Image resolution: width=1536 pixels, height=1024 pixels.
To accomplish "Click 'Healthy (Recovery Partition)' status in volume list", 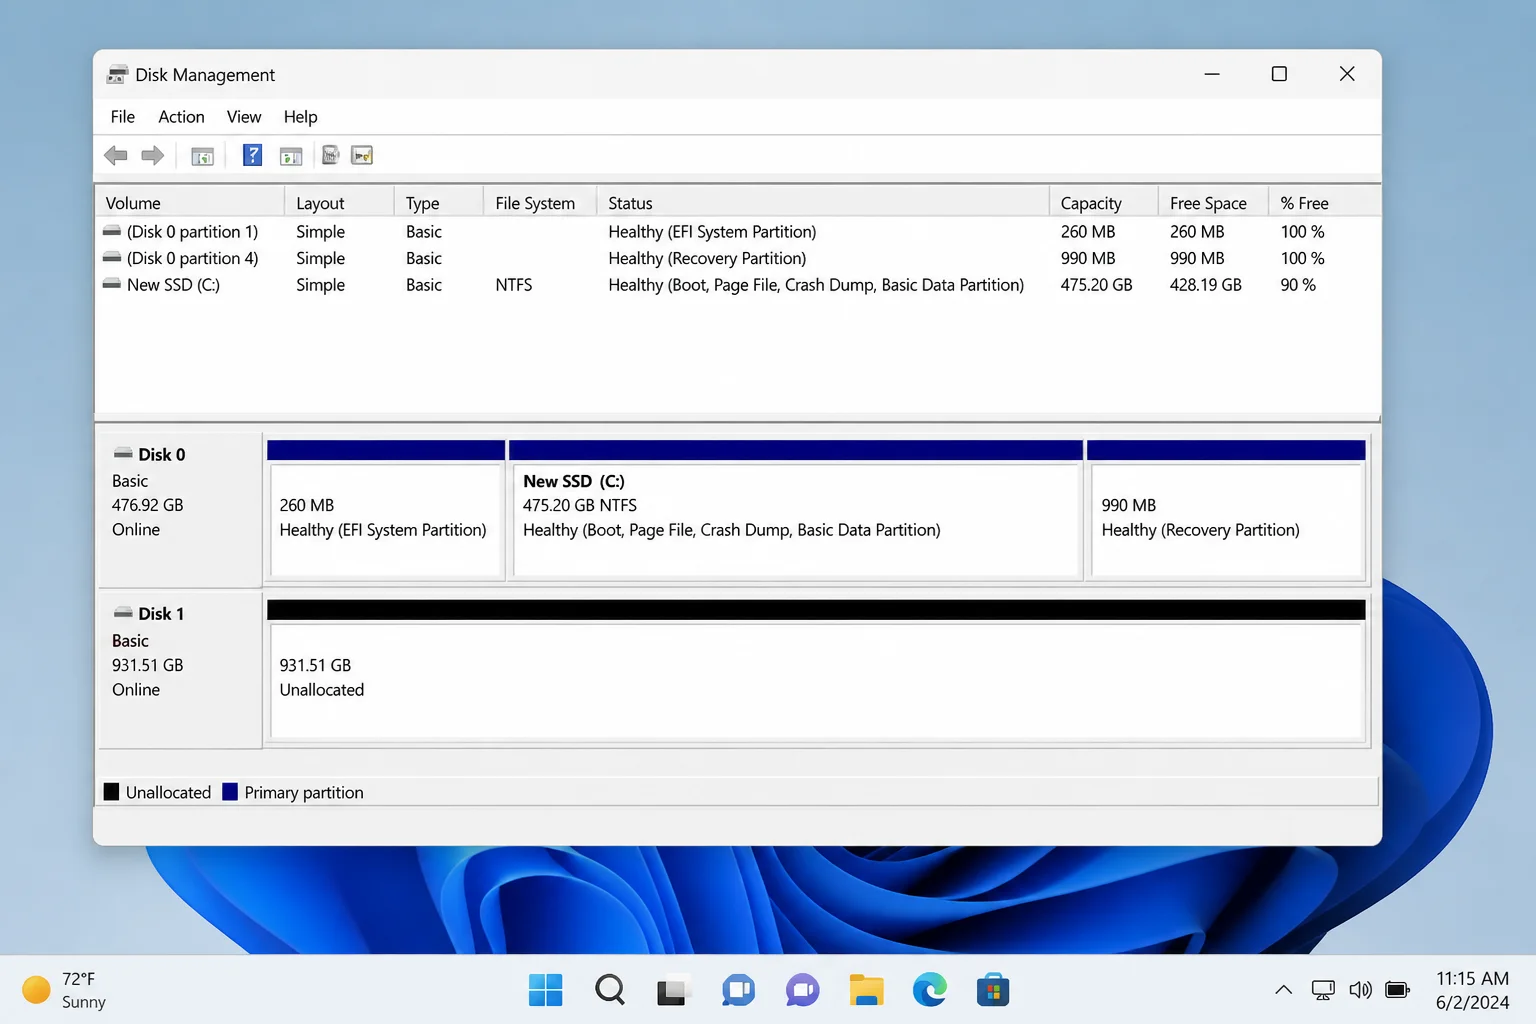I will pos(707,258).
